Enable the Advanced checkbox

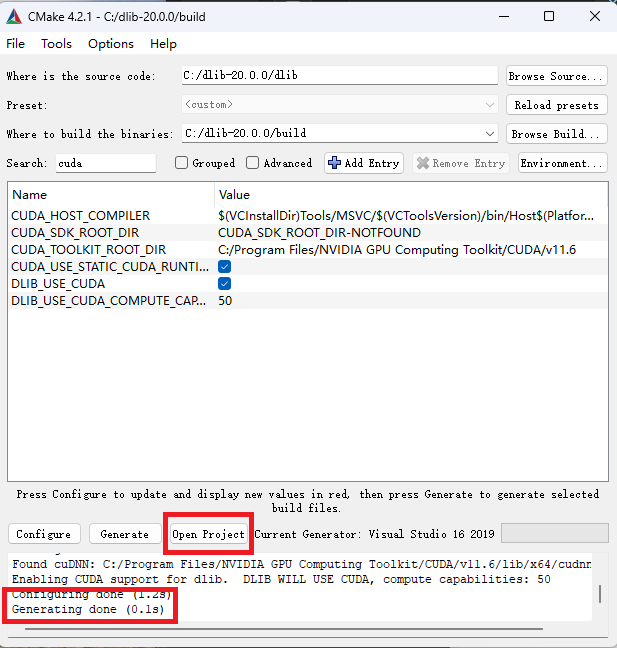click(253, 163)
